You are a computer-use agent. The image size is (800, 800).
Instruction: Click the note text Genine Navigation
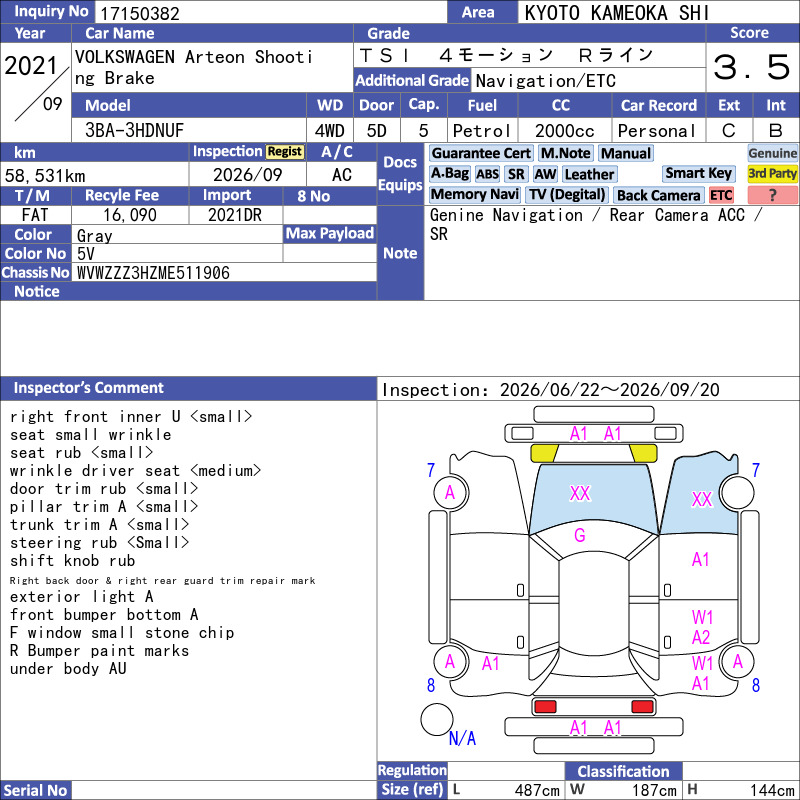[506, 215]
